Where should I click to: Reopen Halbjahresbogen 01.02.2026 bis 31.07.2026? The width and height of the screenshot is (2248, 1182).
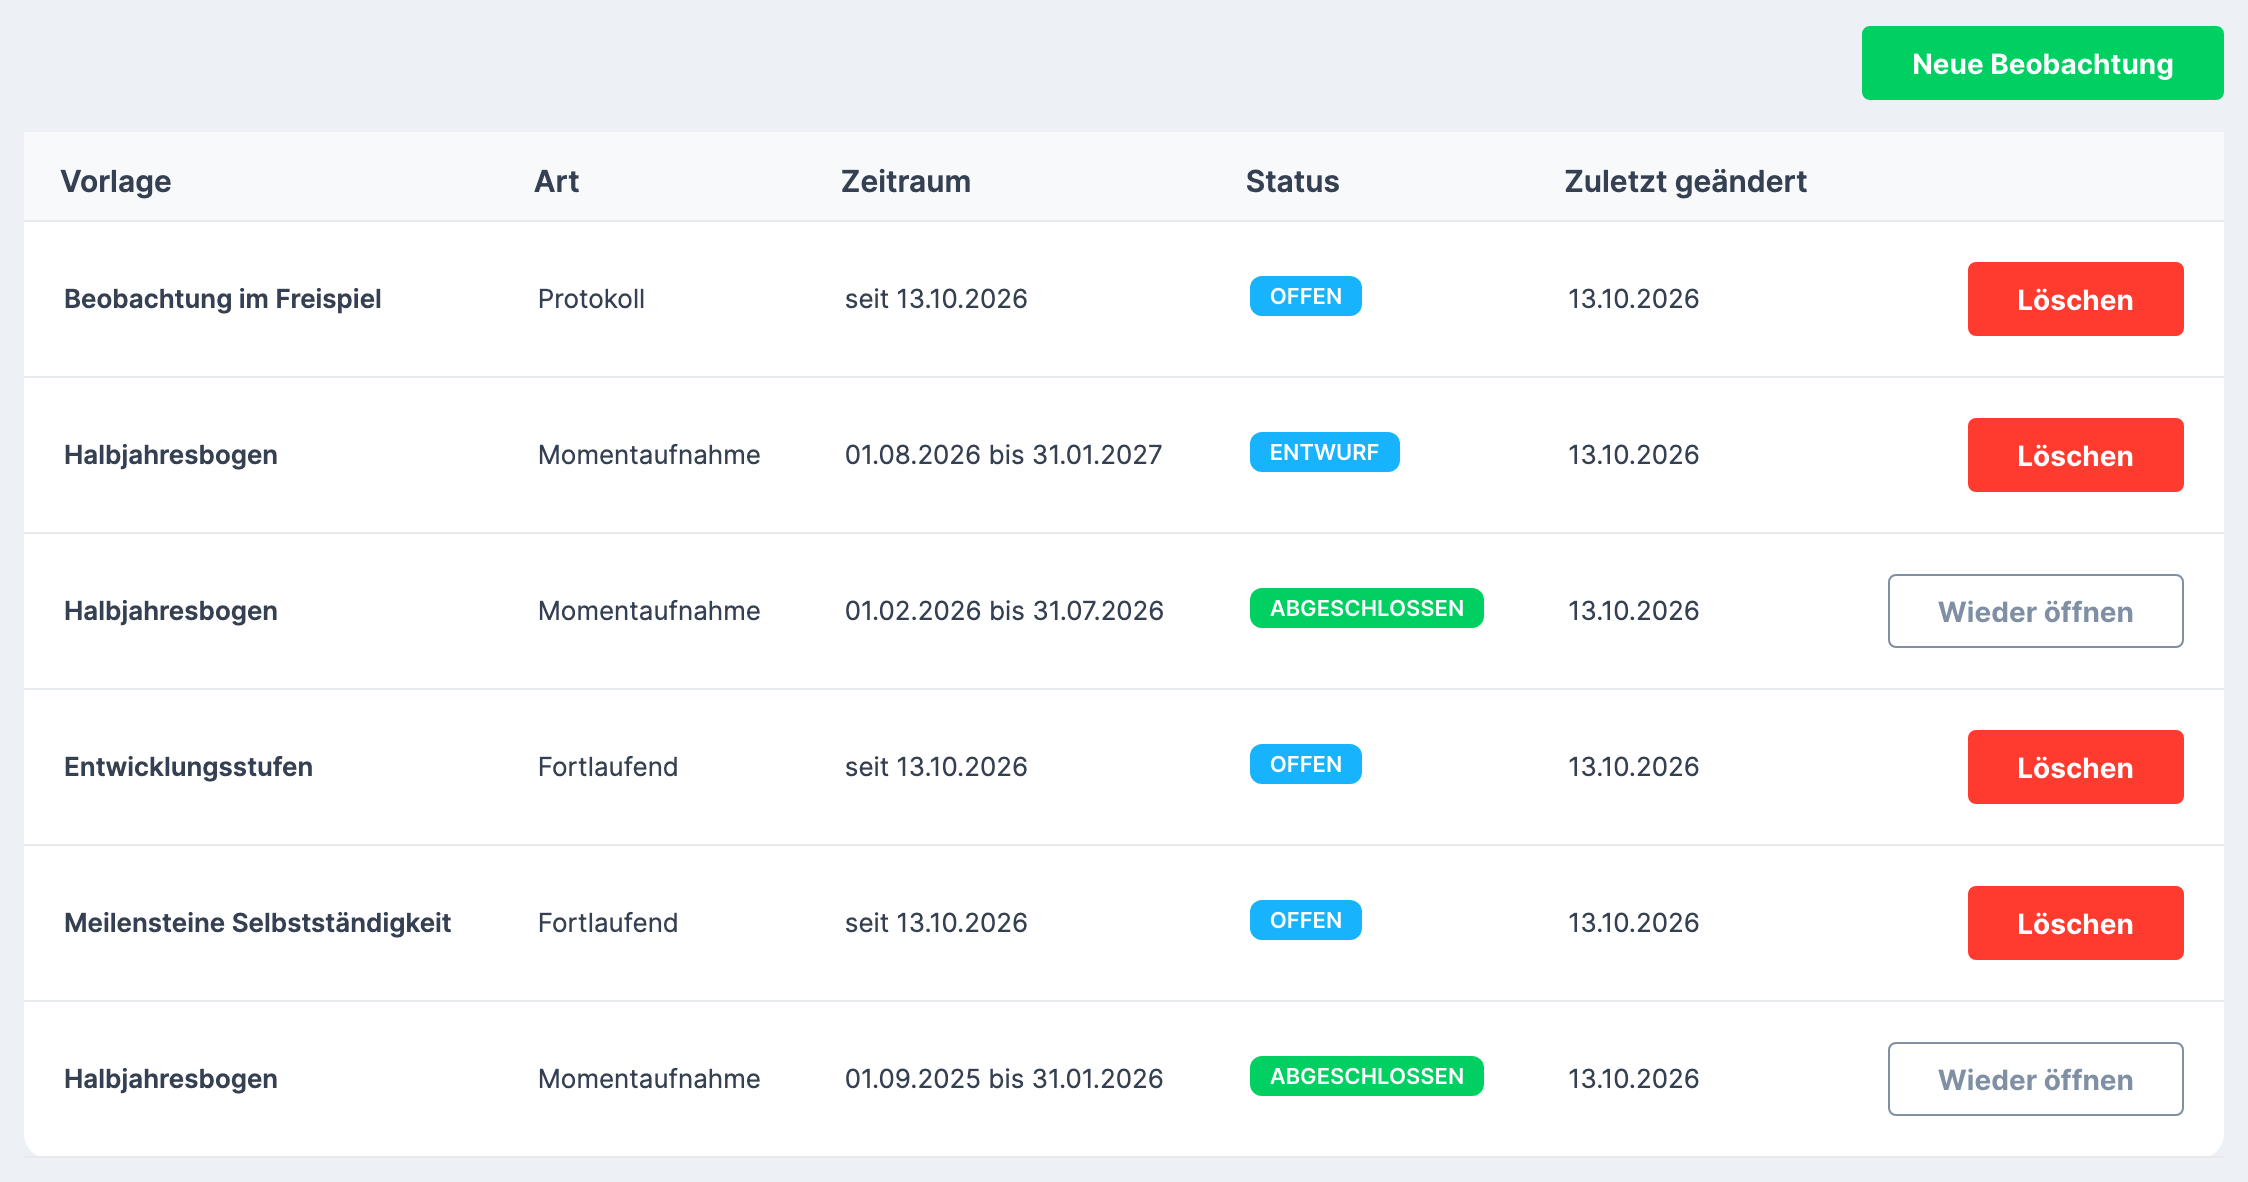point(2035,611)
